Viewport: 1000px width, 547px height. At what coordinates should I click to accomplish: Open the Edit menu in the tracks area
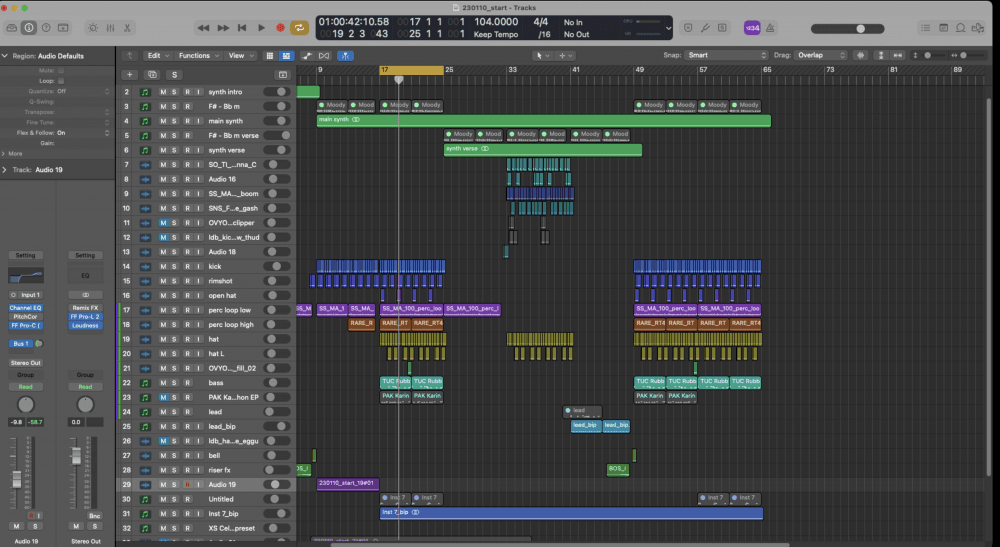click(x=158, y=55)
